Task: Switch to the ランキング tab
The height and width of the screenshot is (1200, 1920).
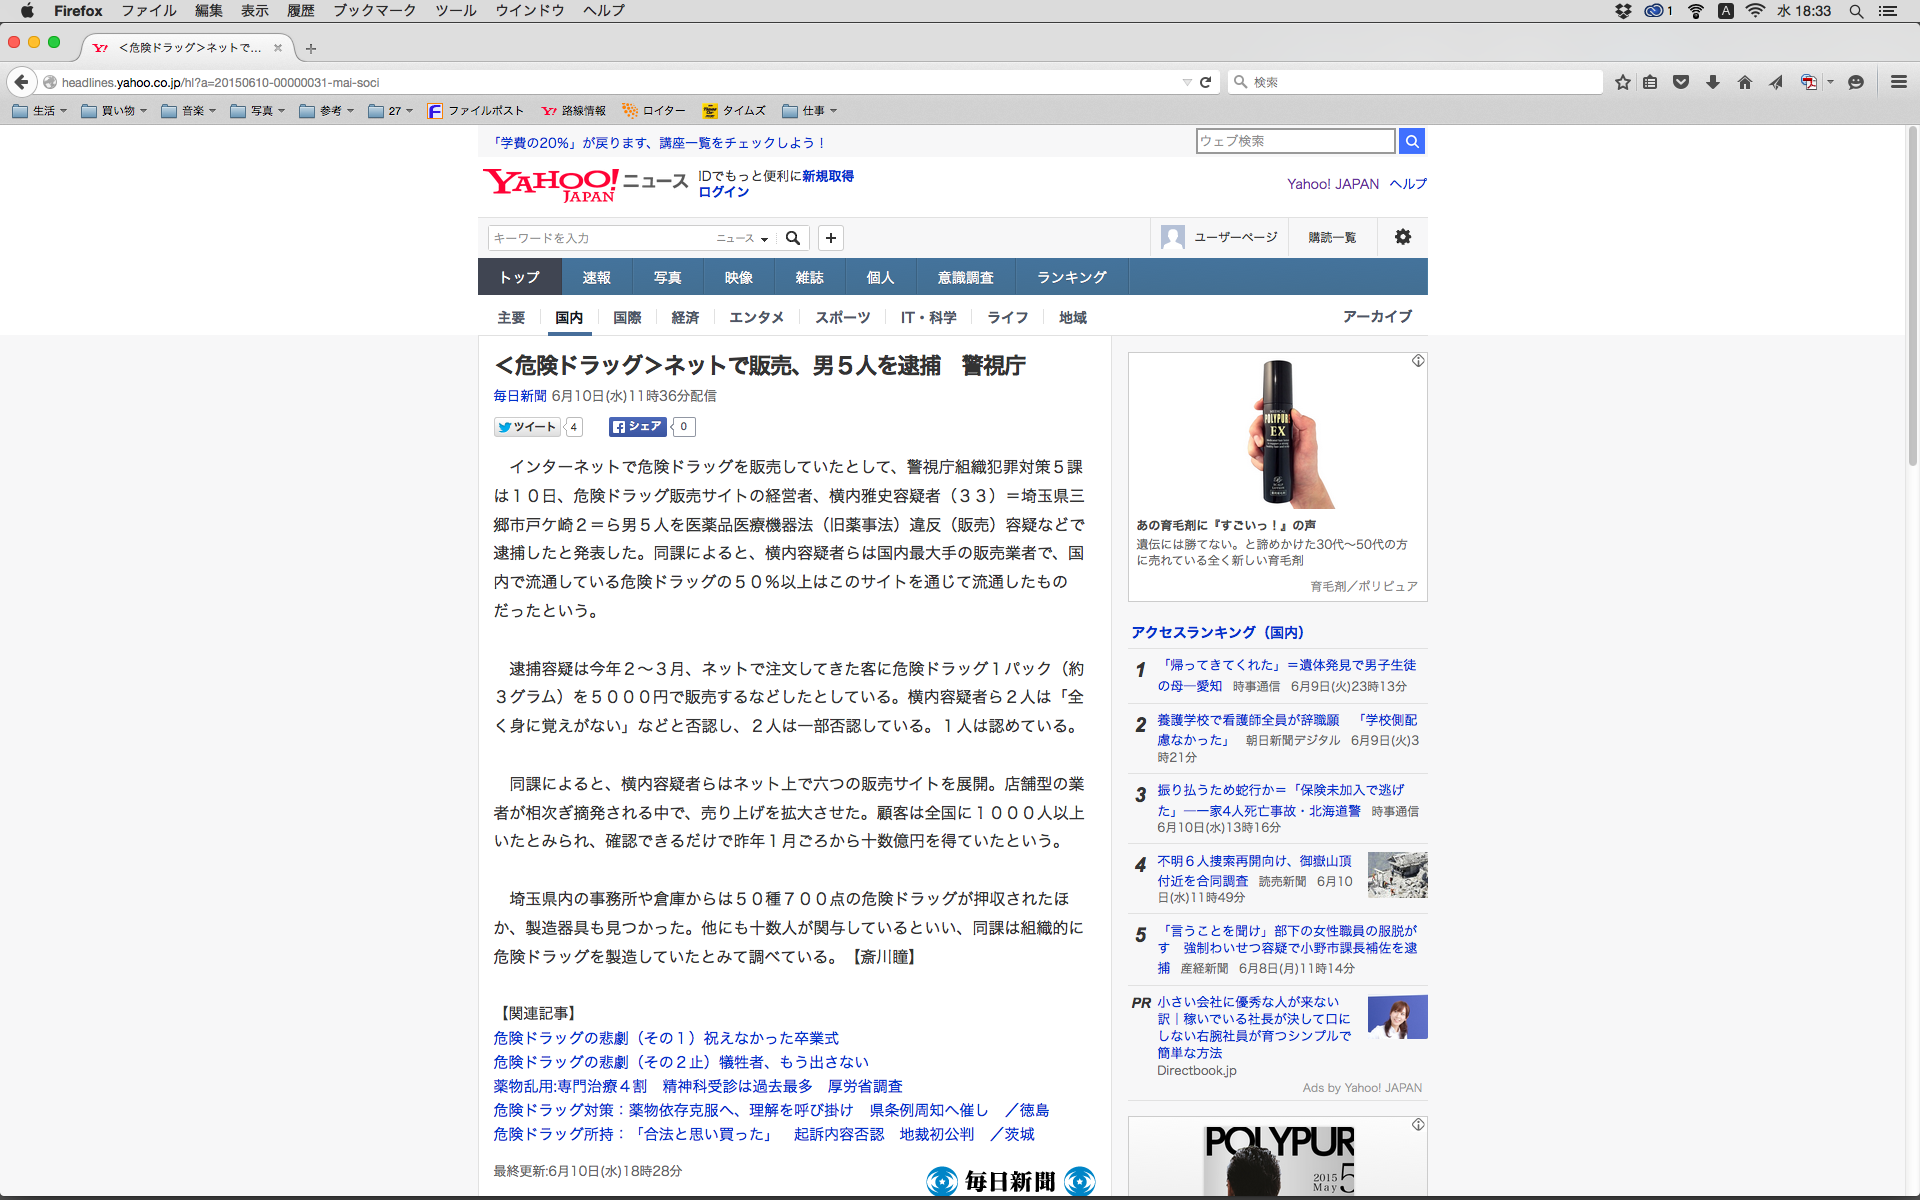Action: click(1071, 277)
